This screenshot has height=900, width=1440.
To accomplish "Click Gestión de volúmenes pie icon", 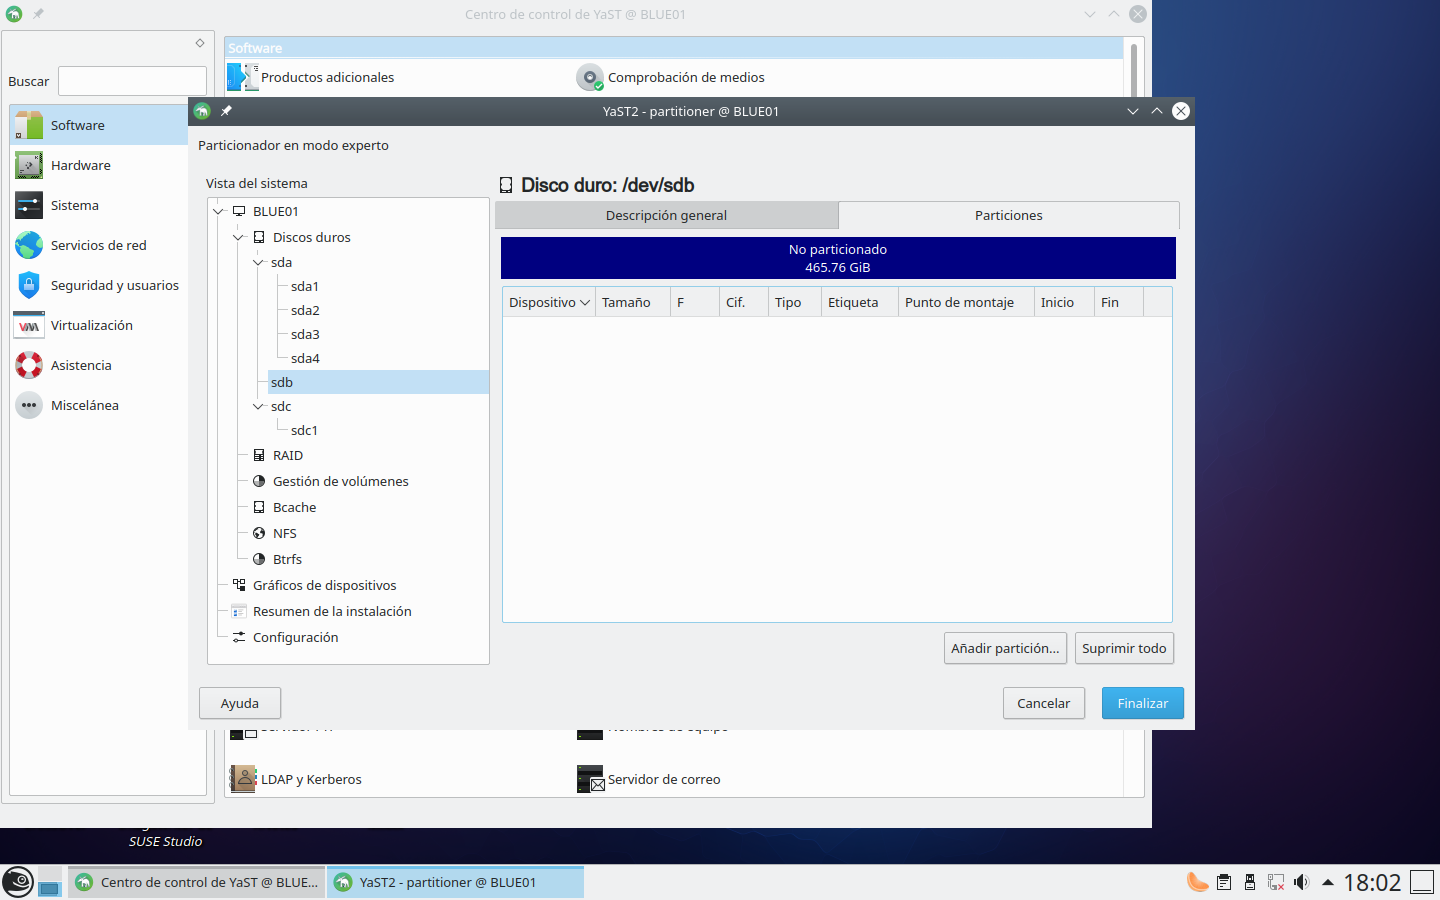I will pyautogui.click(x=259, y=481).
